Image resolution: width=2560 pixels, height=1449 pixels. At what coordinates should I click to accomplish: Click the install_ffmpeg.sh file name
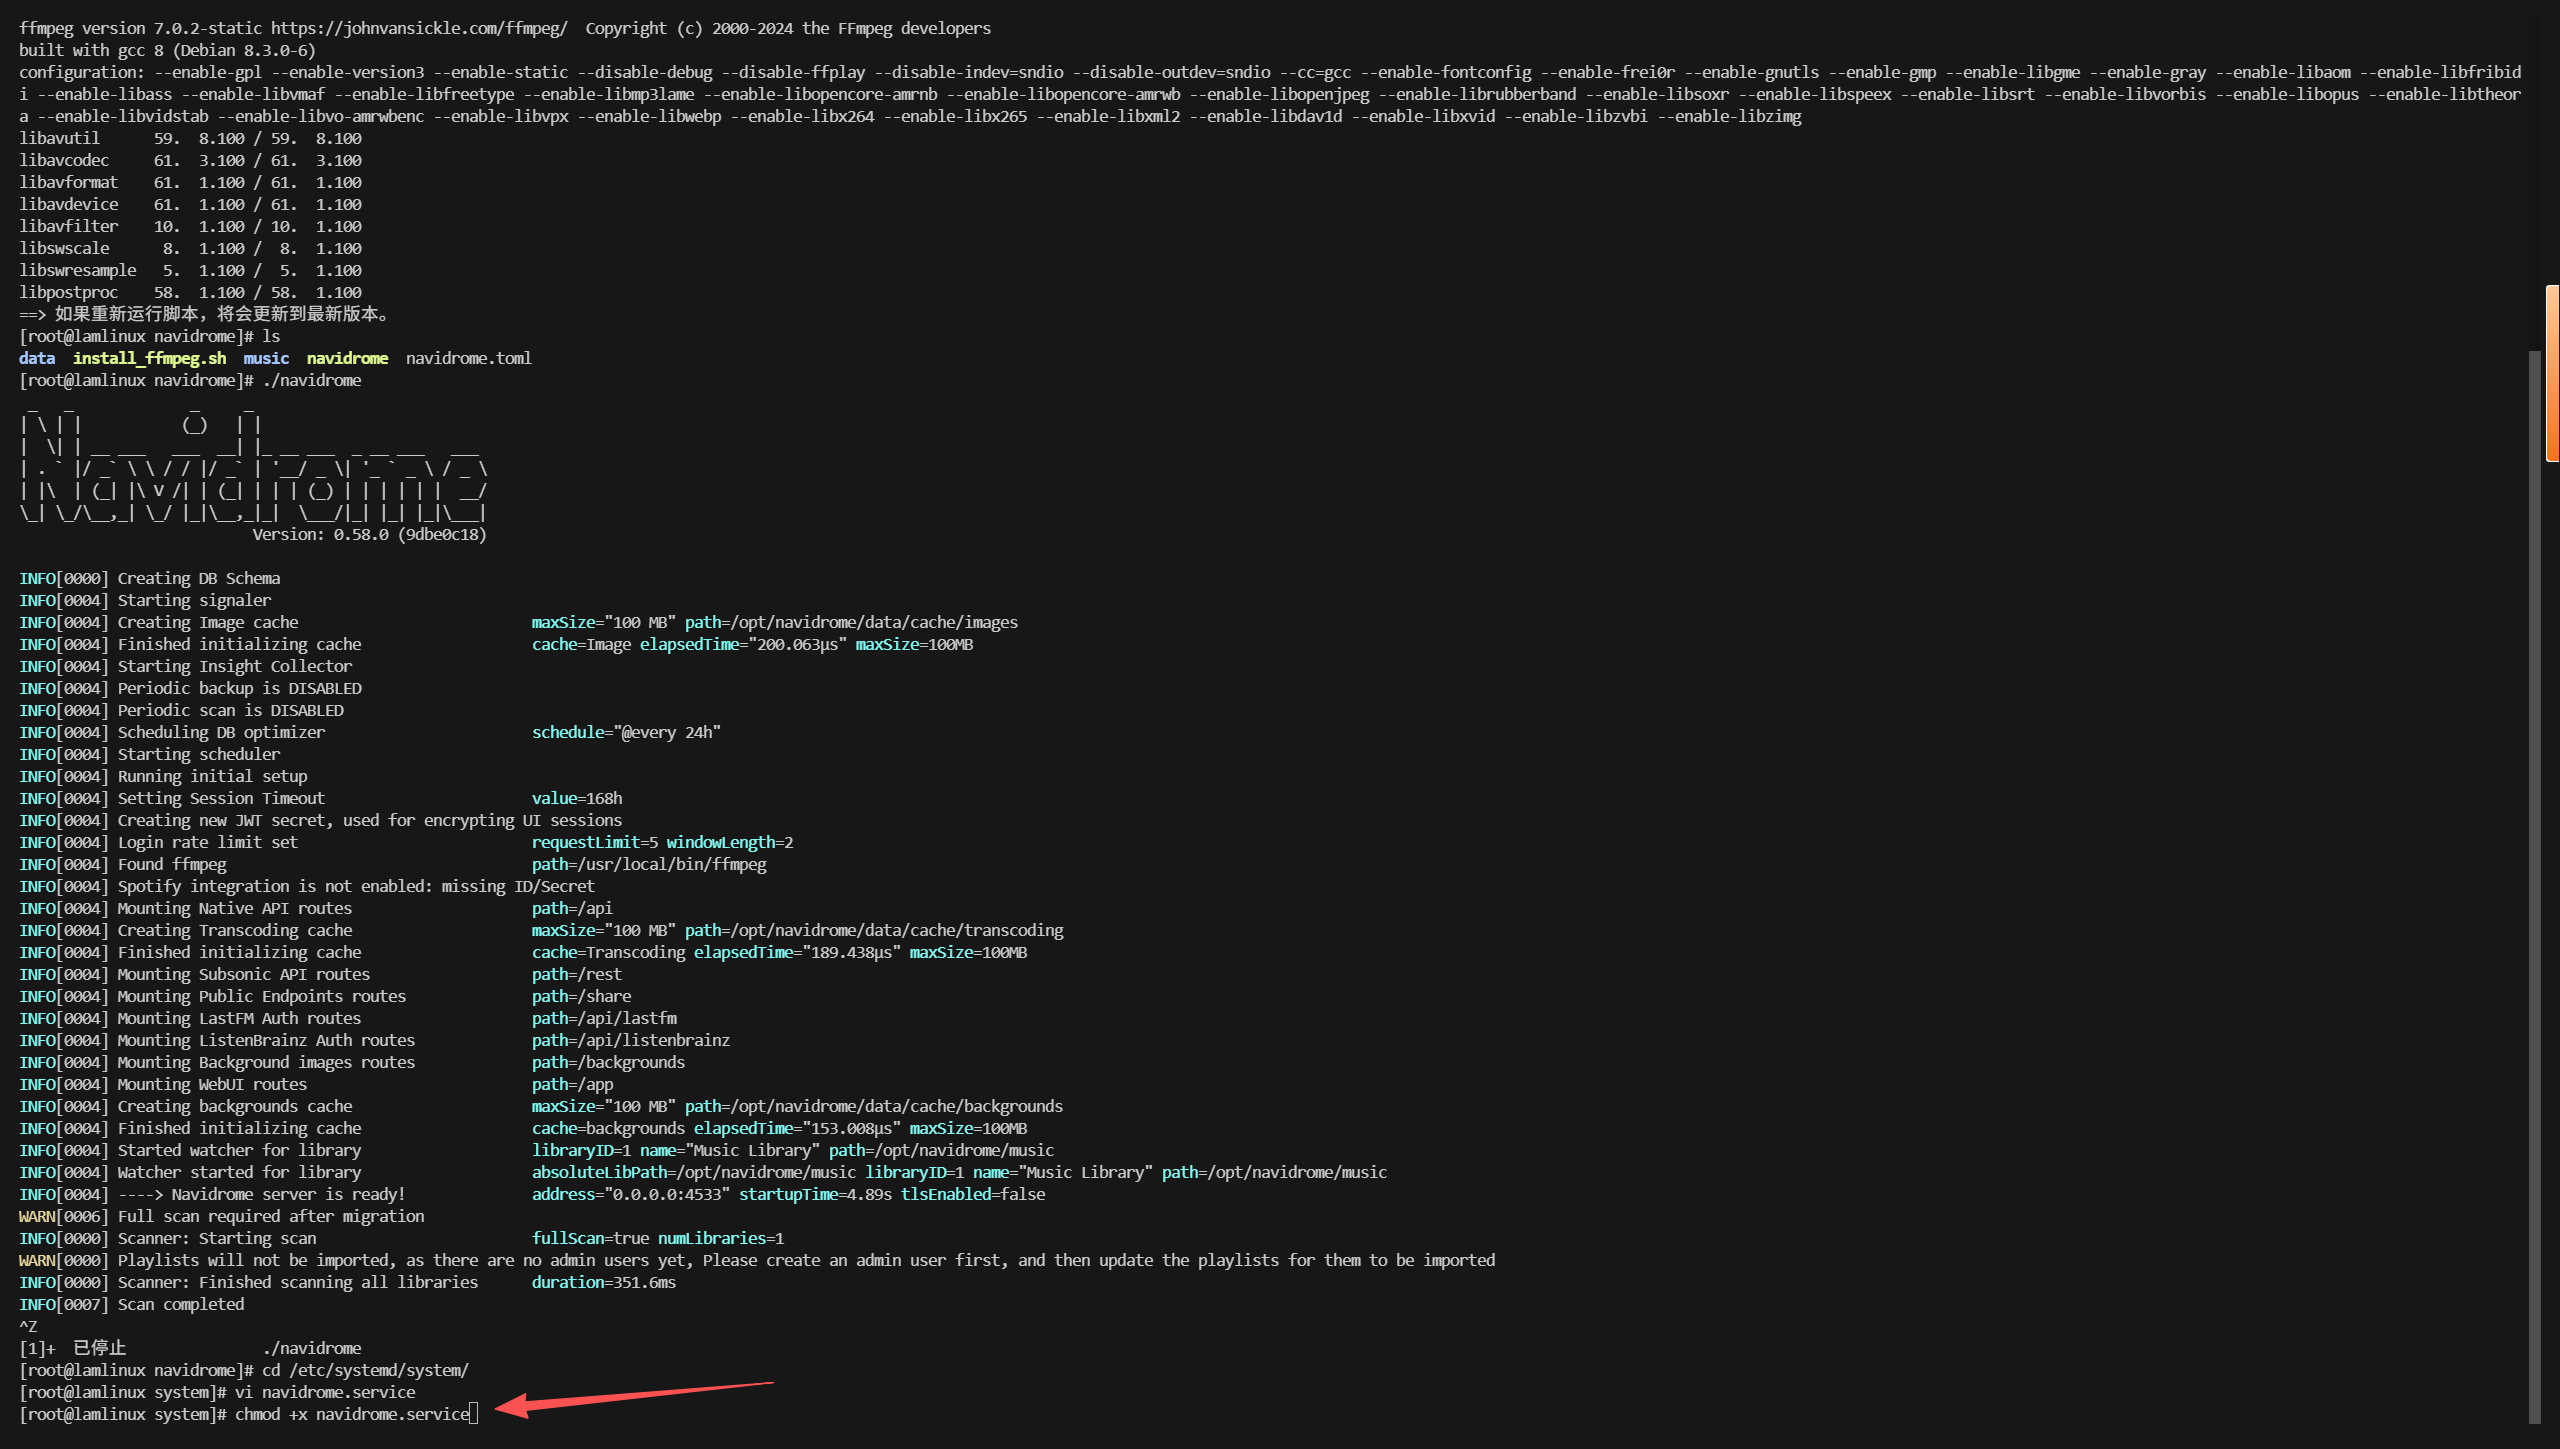click(149, 358)
